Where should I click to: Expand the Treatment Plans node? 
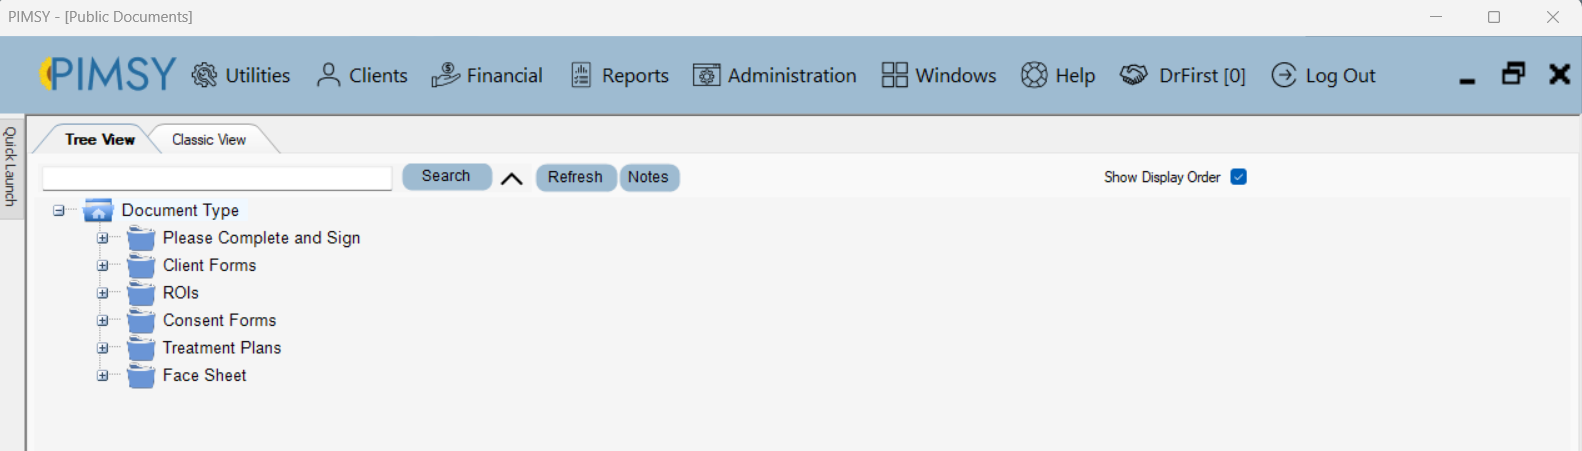click(x=102, y=348)
